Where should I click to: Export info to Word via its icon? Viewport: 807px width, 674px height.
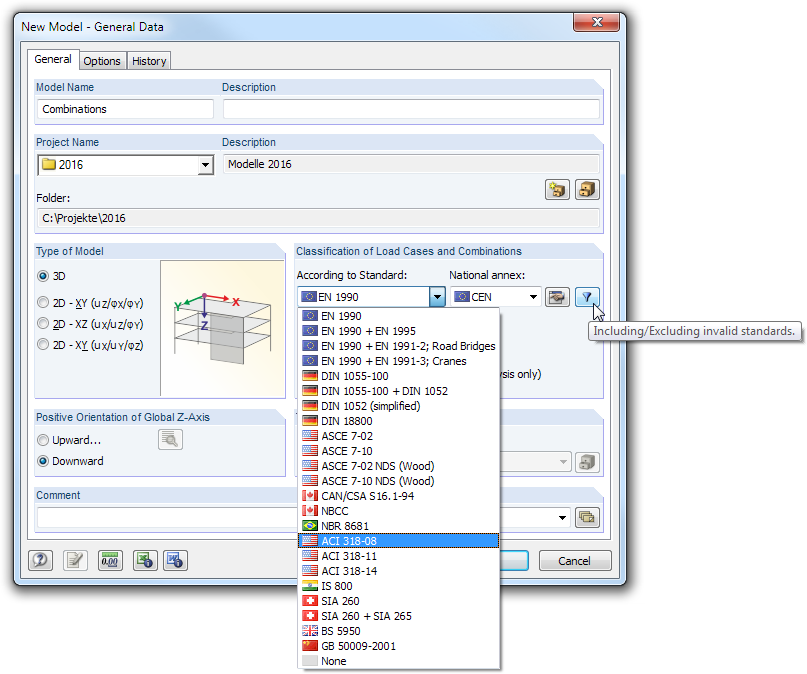(x=175, y=560)
